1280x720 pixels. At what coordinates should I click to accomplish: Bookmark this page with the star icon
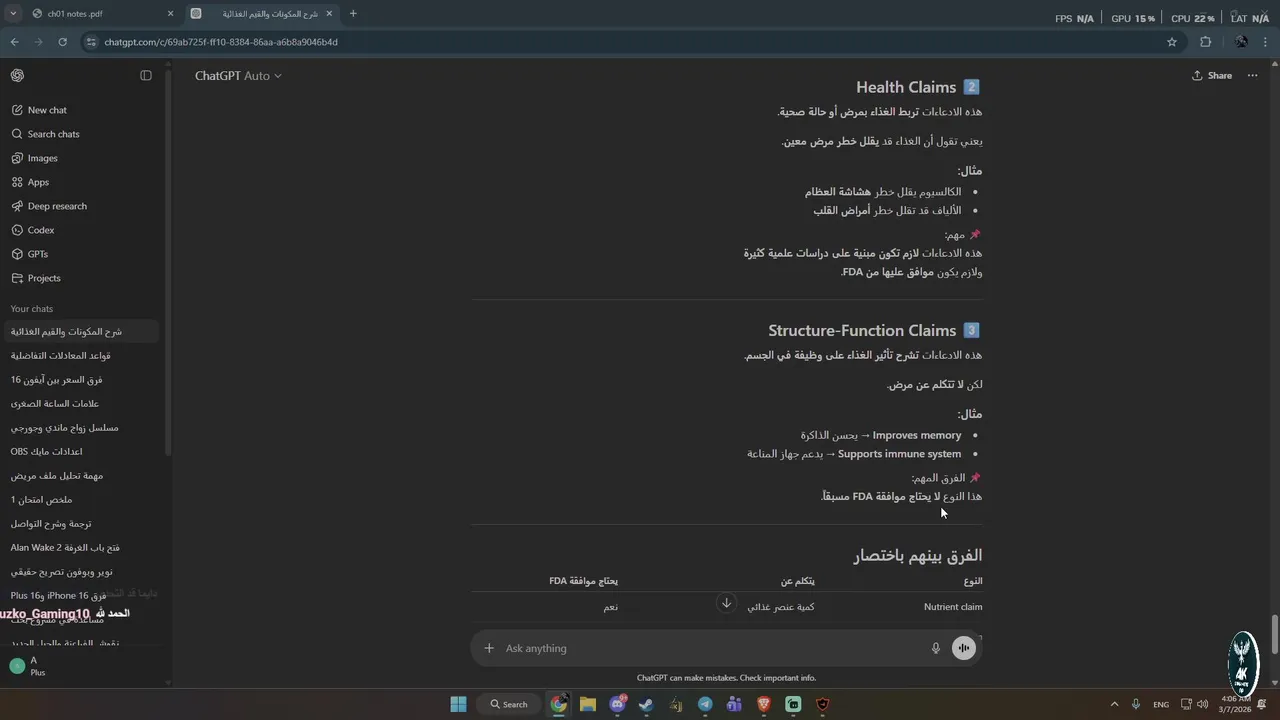point(1172,42)
